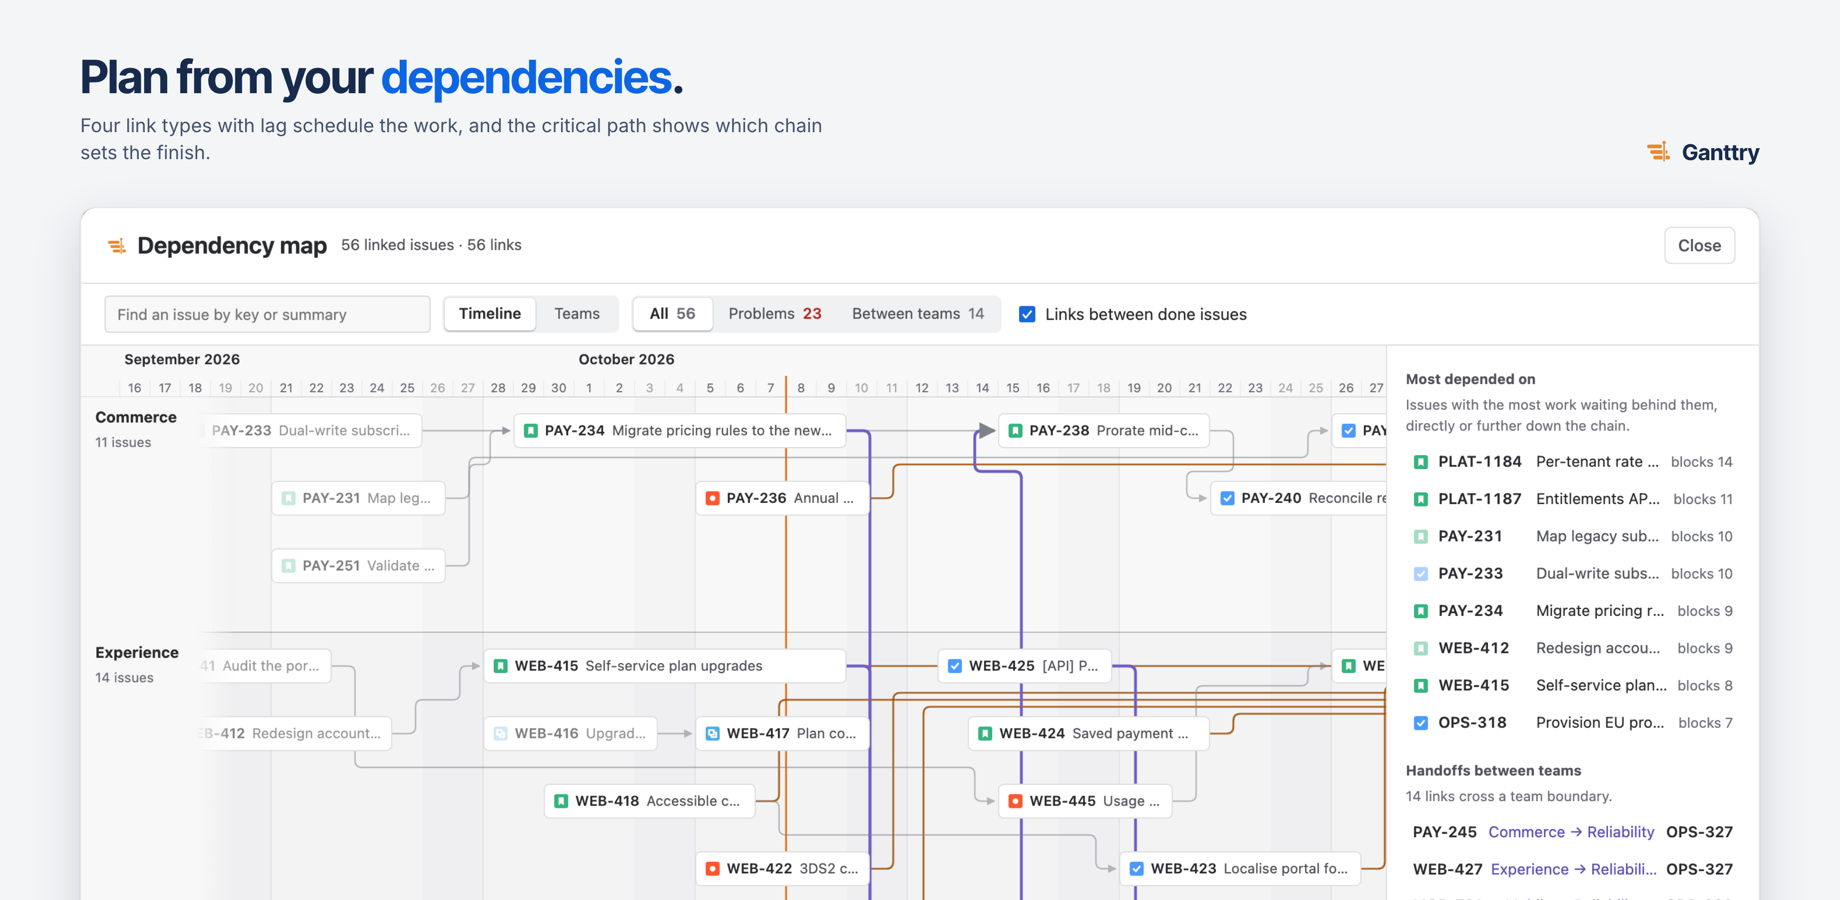Click the October 8 date marker
Image resolution: width=1840 pixels, height=900 pixels.
point(801,388)
